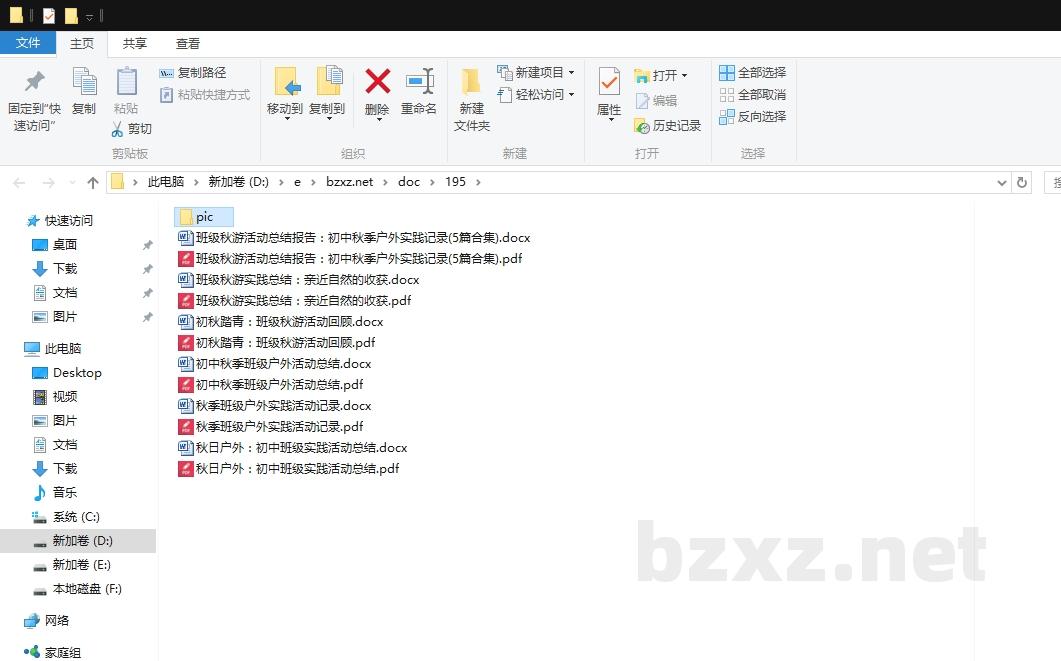Click the Paste clipboard icon

126,82
